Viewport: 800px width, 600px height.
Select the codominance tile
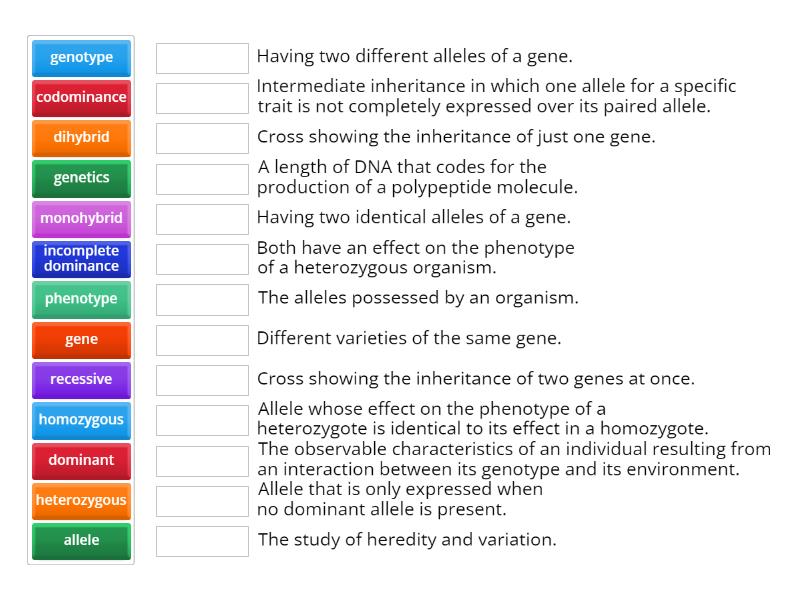coord(80,98)
